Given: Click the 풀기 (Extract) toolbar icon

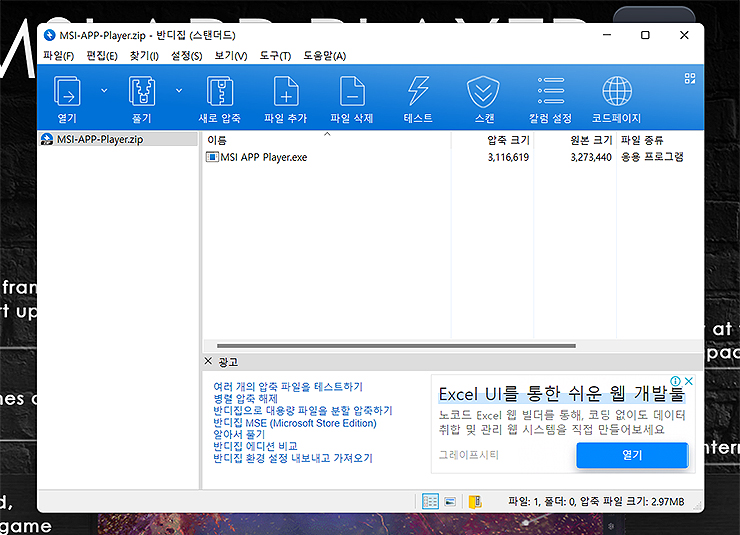Looking at the screenshot, I should pyautogui.click(x=142, y=99).
